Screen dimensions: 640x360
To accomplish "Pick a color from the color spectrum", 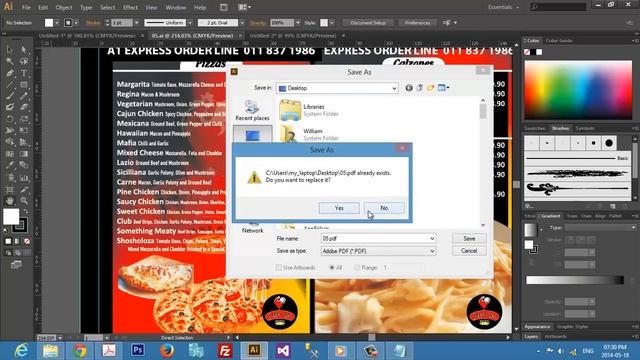I will point(578,90).
